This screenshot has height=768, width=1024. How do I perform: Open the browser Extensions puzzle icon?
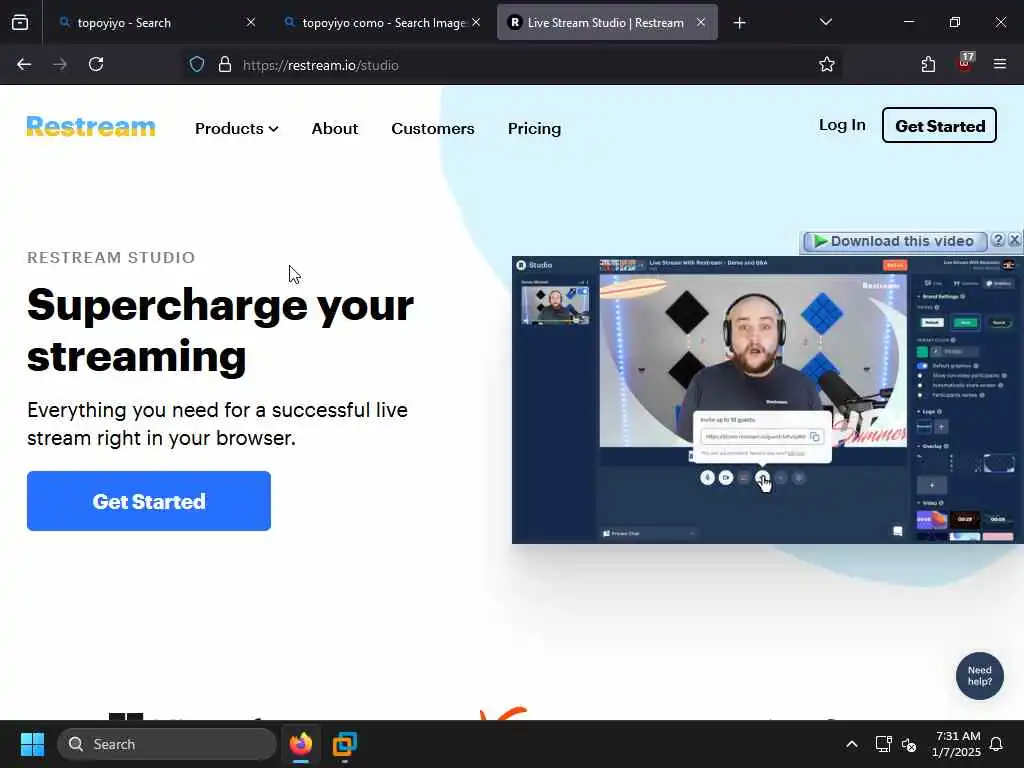[x=928, y=65]
